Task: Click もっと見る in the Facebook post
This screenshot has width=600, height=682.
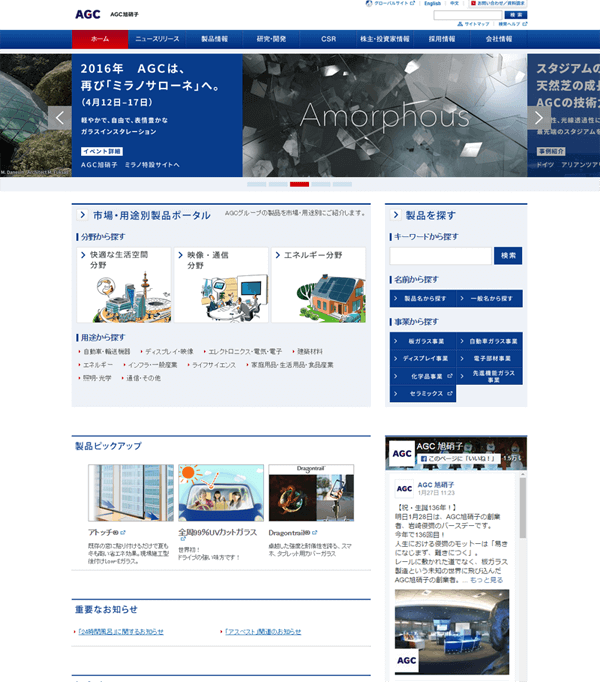Action: pos(486,580)
